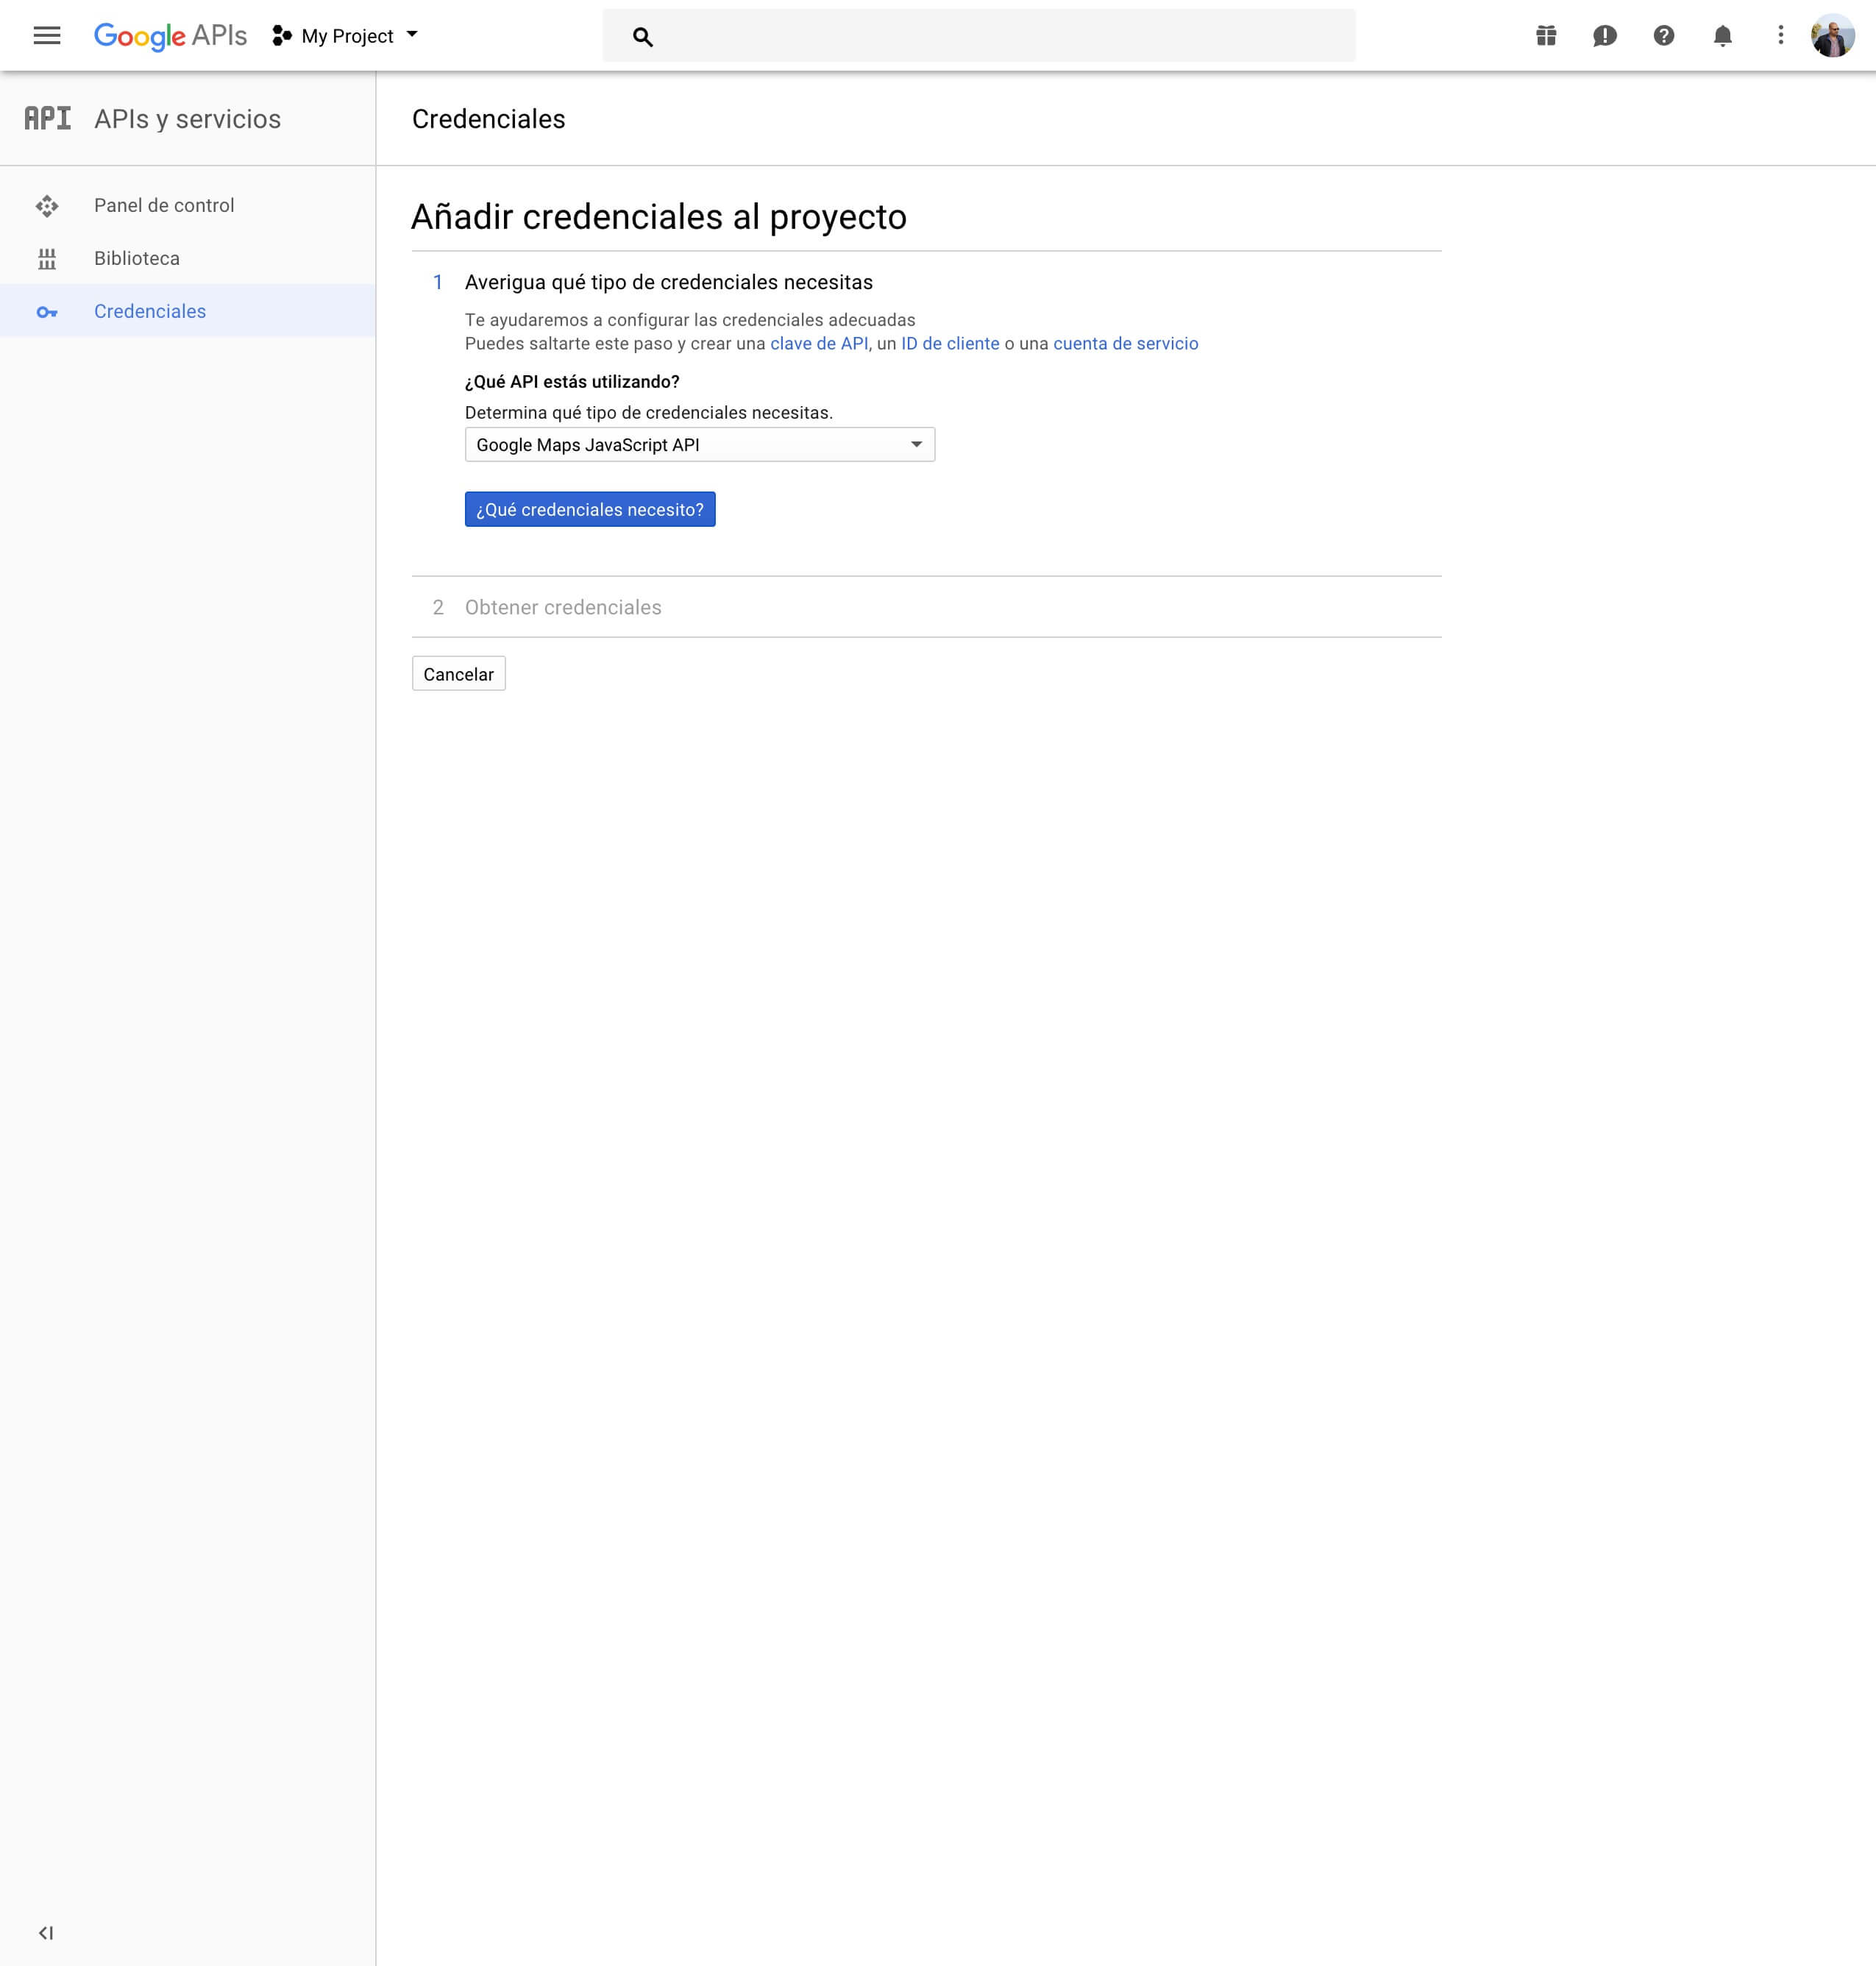The image size is (1876, 1966).
Task: Click the ¿Qué credenciales necesito? button
Action: point(589,509)
